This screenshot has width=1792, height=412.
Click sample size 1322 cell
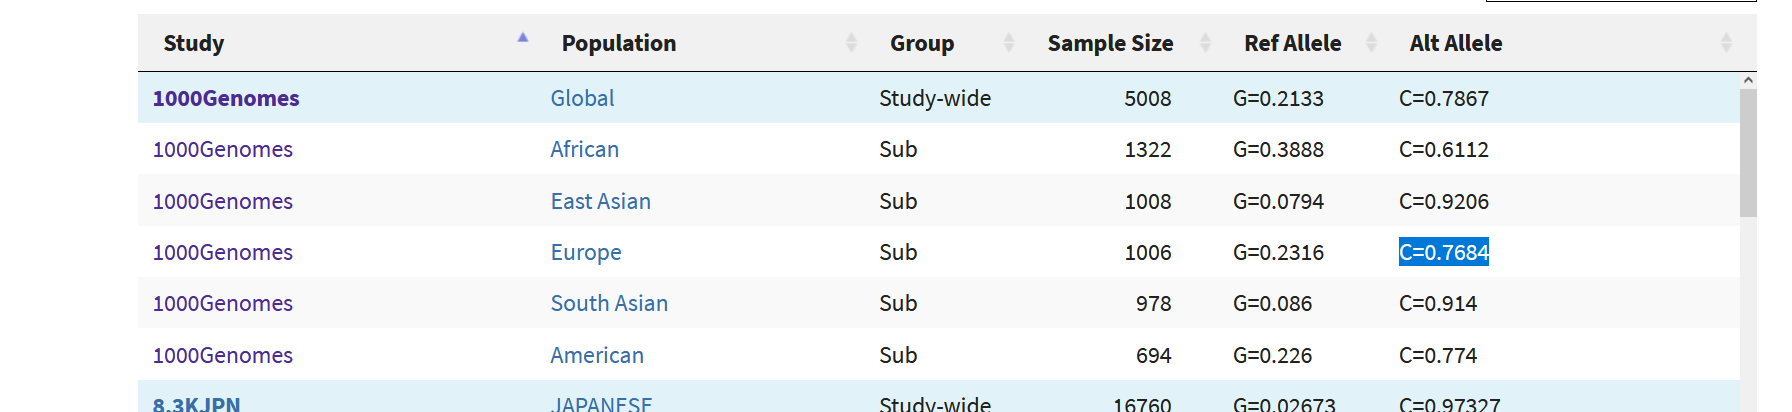(x=1147, y=149)
